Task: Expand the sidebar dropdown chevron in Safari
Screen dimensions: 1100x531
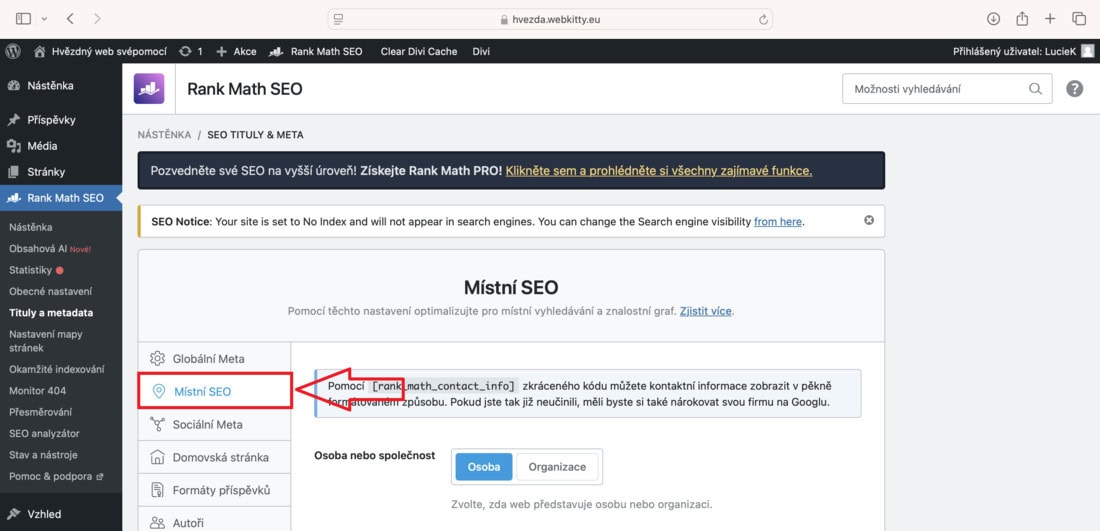Action: 44,19
